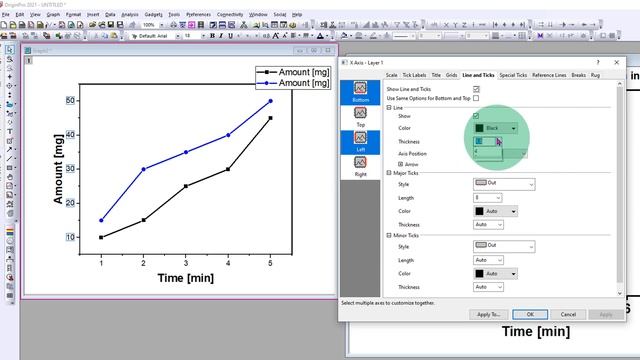
Task: Select the Top axis icon
Action: tap(360, 117)
